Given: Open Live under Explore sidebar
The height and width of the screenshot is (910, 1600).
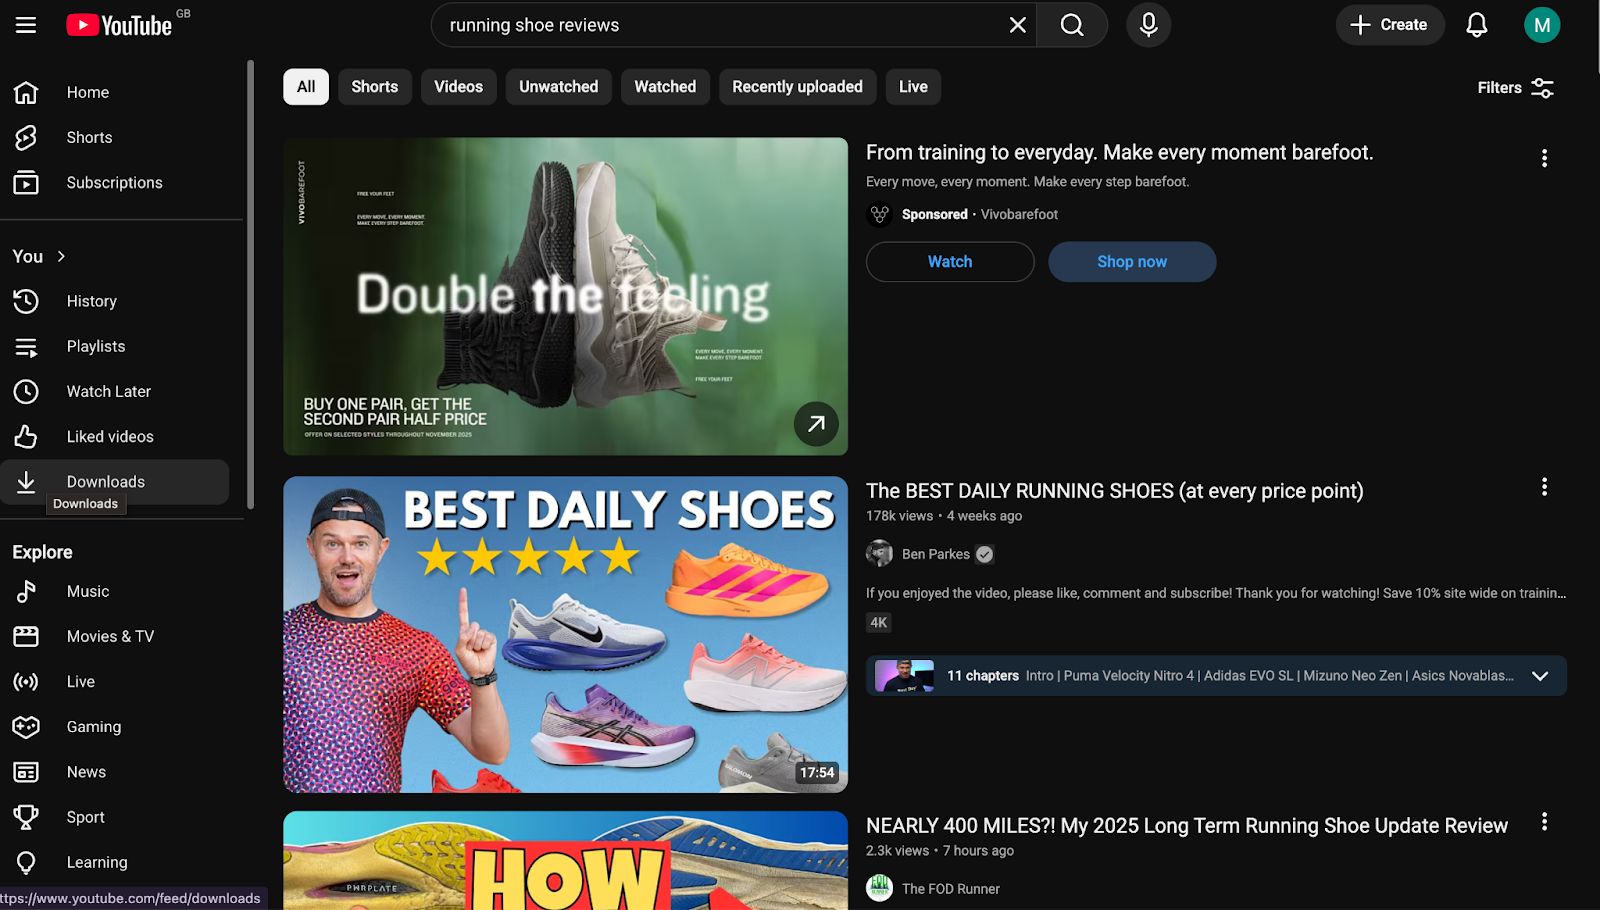Looking at the screenshot, I should 115,681.
